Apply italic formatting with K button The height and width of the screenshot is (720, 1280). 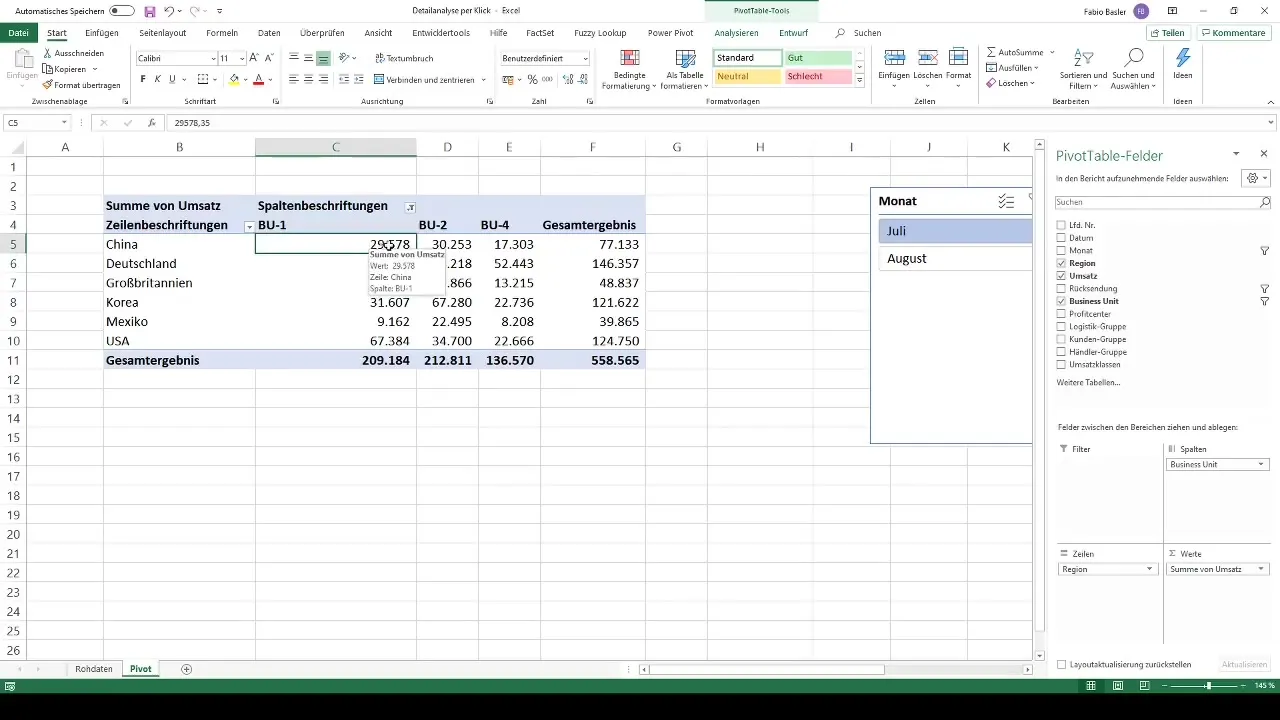tap(157, 79)
